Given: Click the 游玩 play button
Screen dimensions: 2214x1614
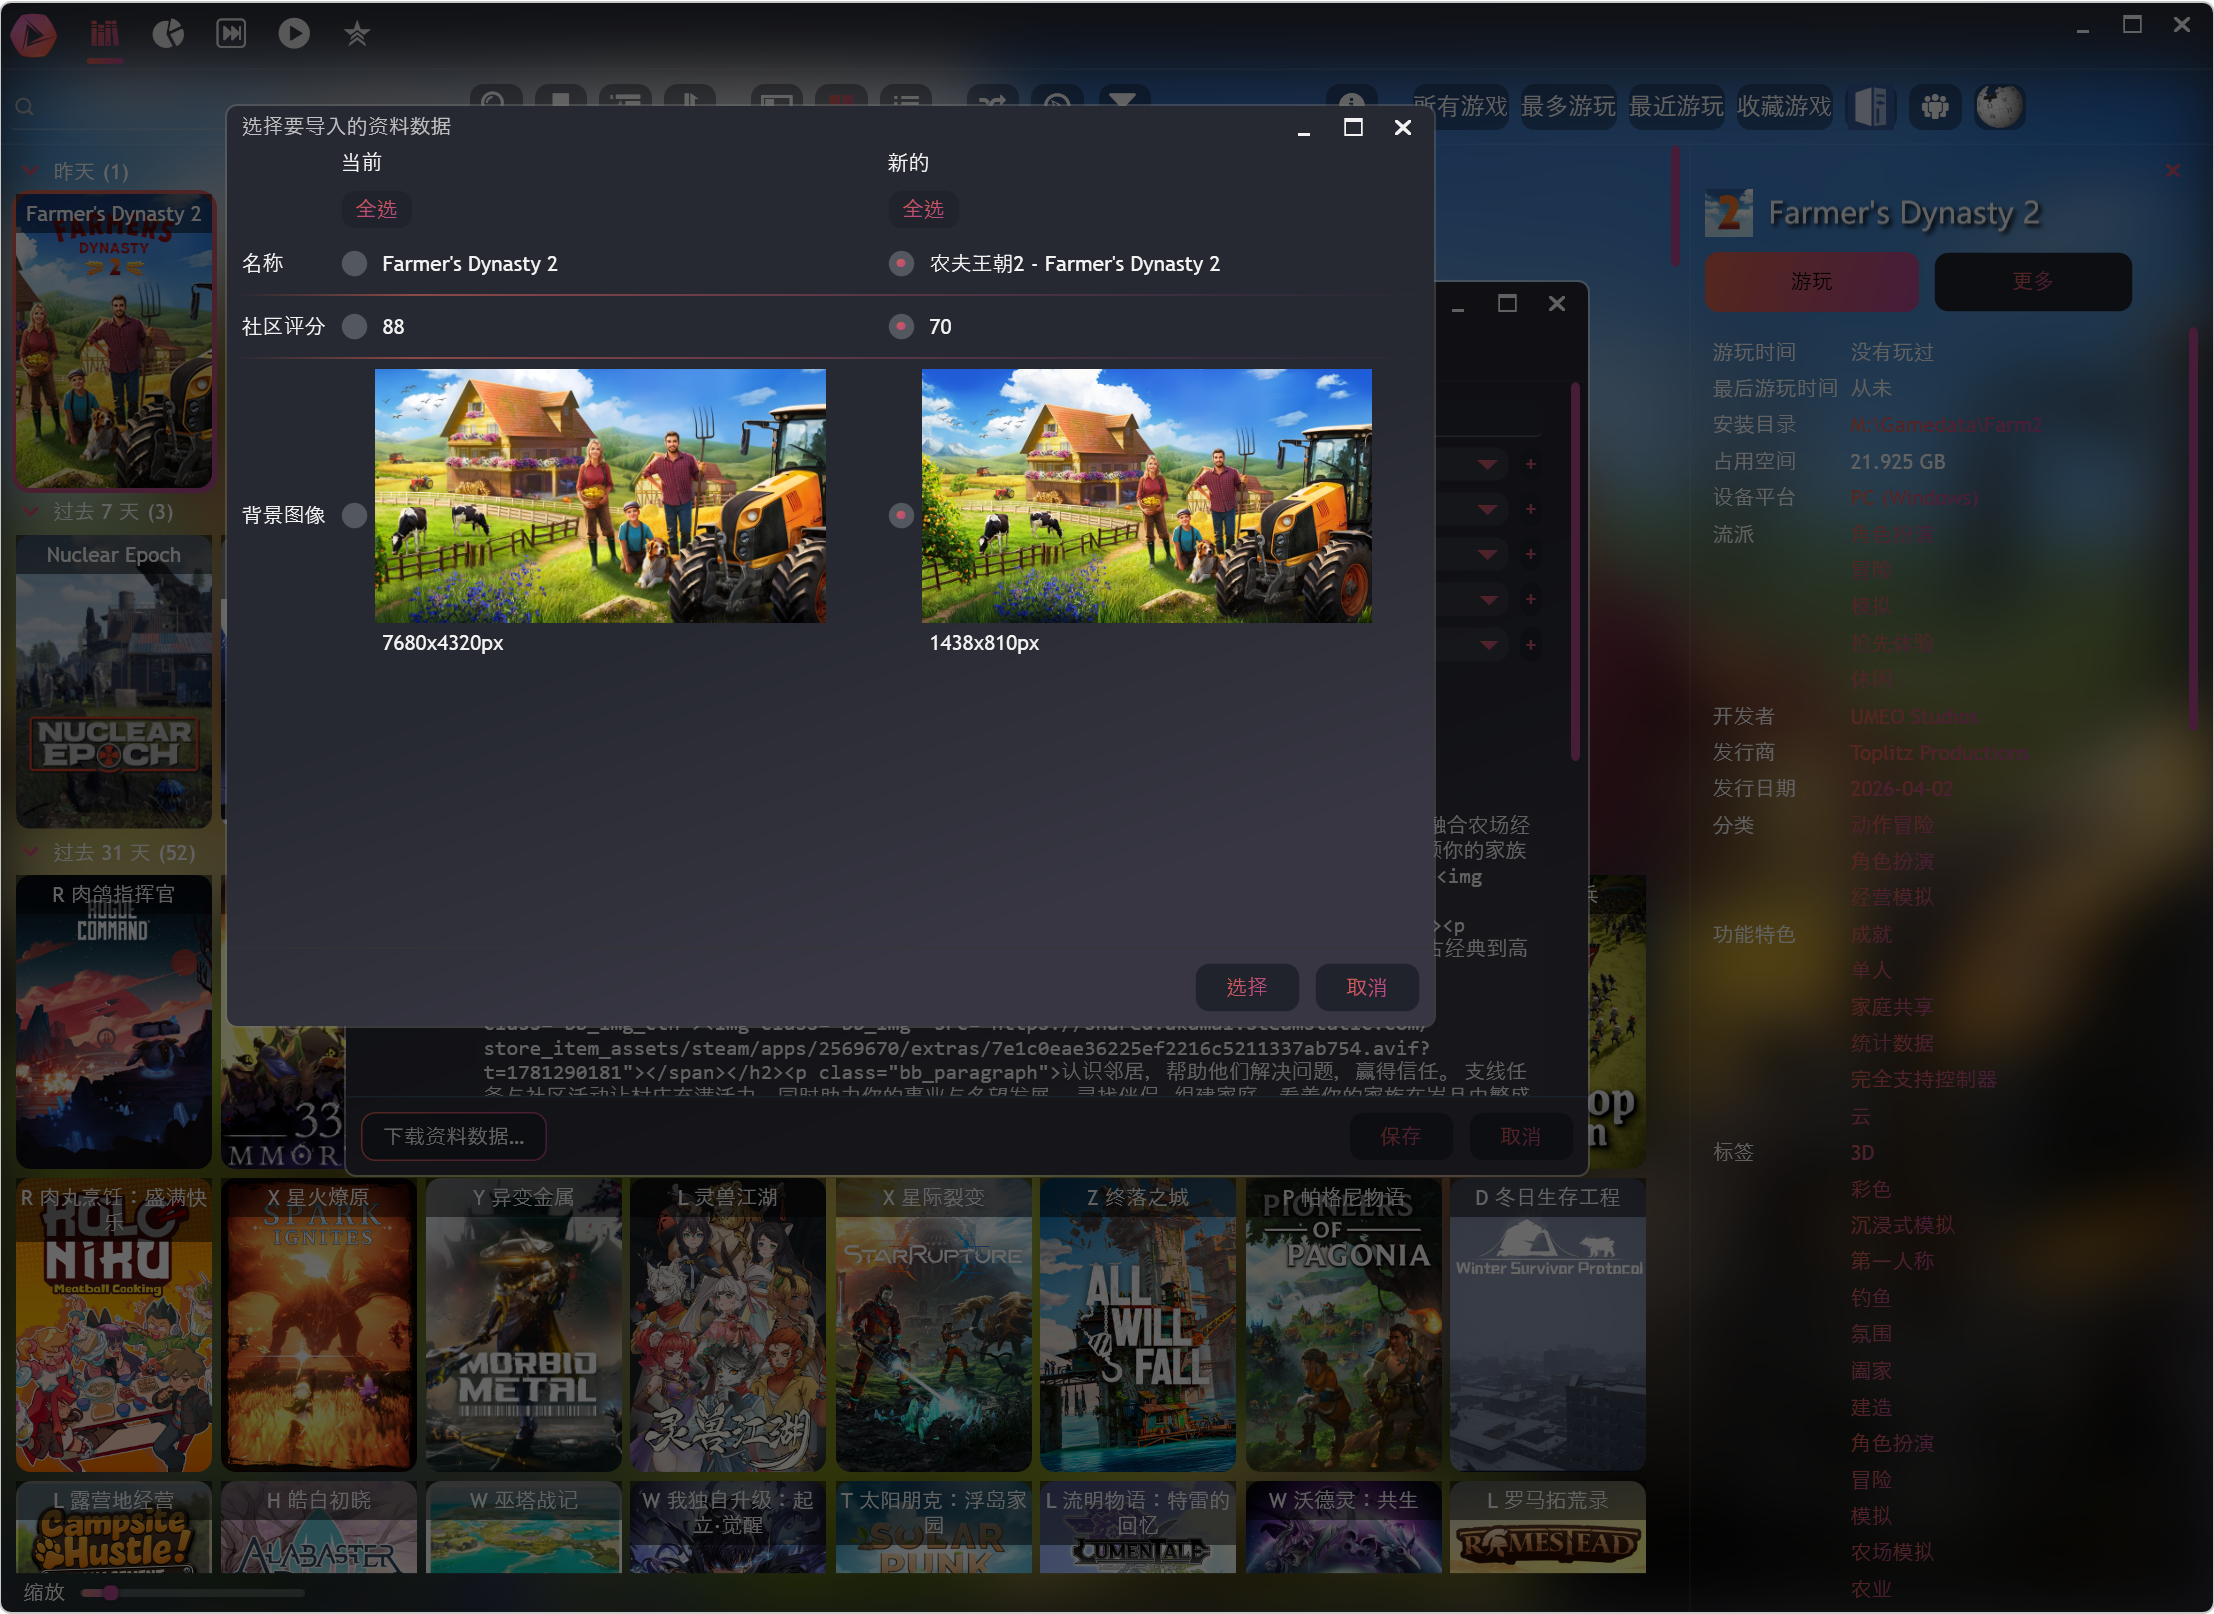Looking at the screenshot, I should coord(1812,282).
